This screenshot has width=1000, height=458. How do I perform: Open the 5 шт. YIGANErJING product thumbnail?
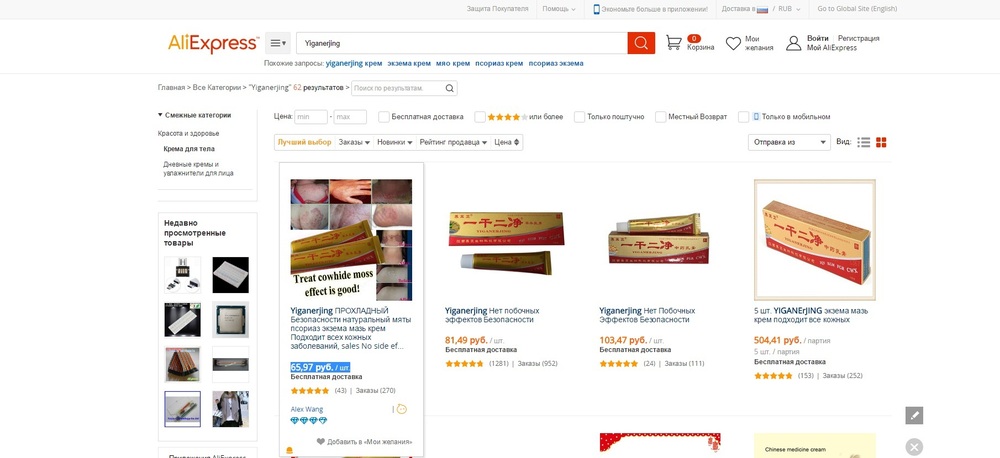[814, 239]
